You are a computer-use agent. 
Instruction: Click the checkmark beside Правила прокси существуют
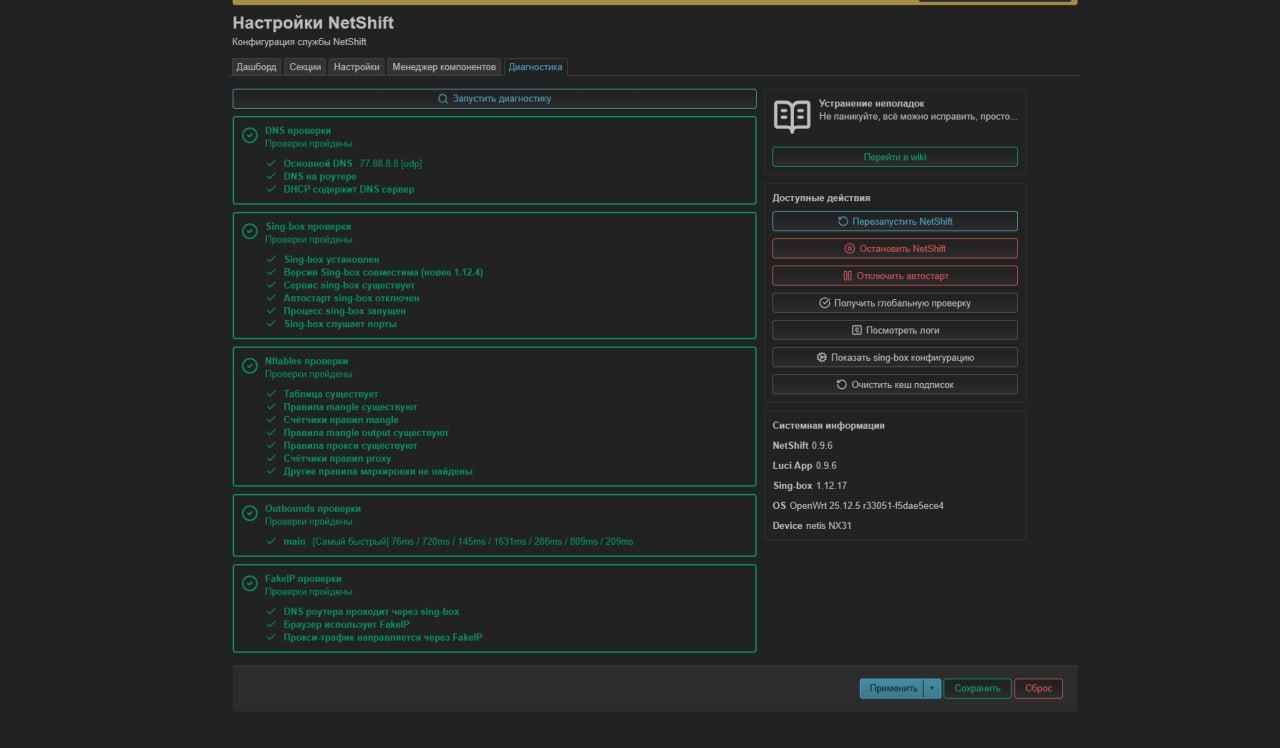(x=271, y=446)
